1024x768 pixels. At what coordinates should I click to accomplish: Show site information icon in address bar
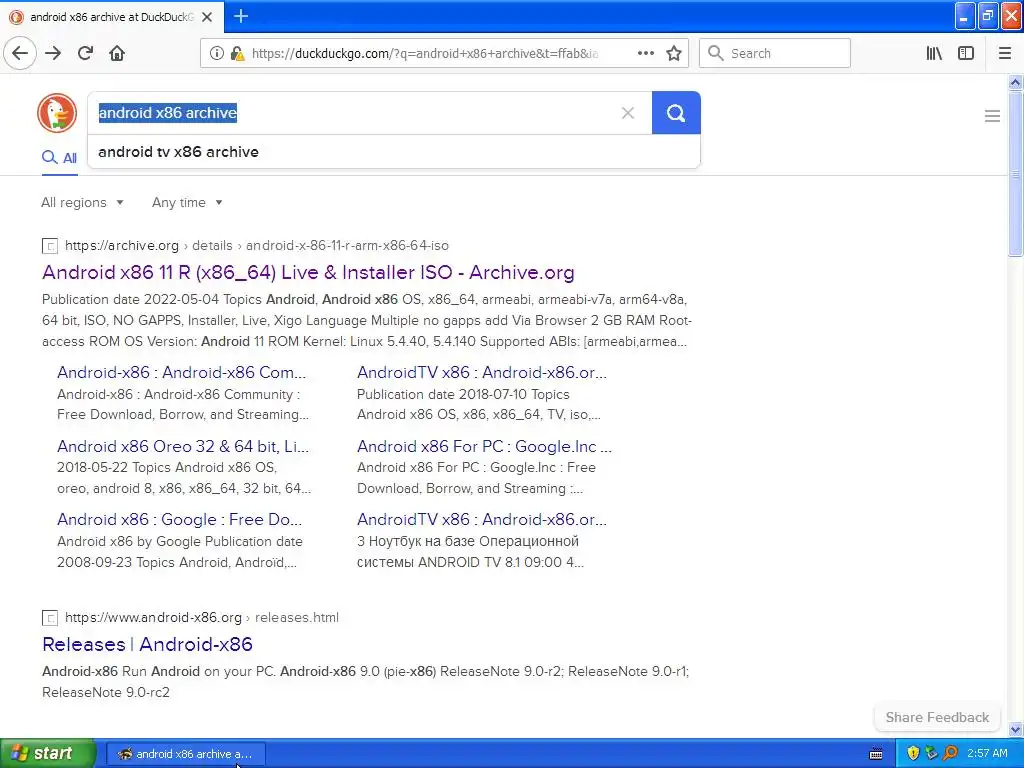[x=216, y=54]
